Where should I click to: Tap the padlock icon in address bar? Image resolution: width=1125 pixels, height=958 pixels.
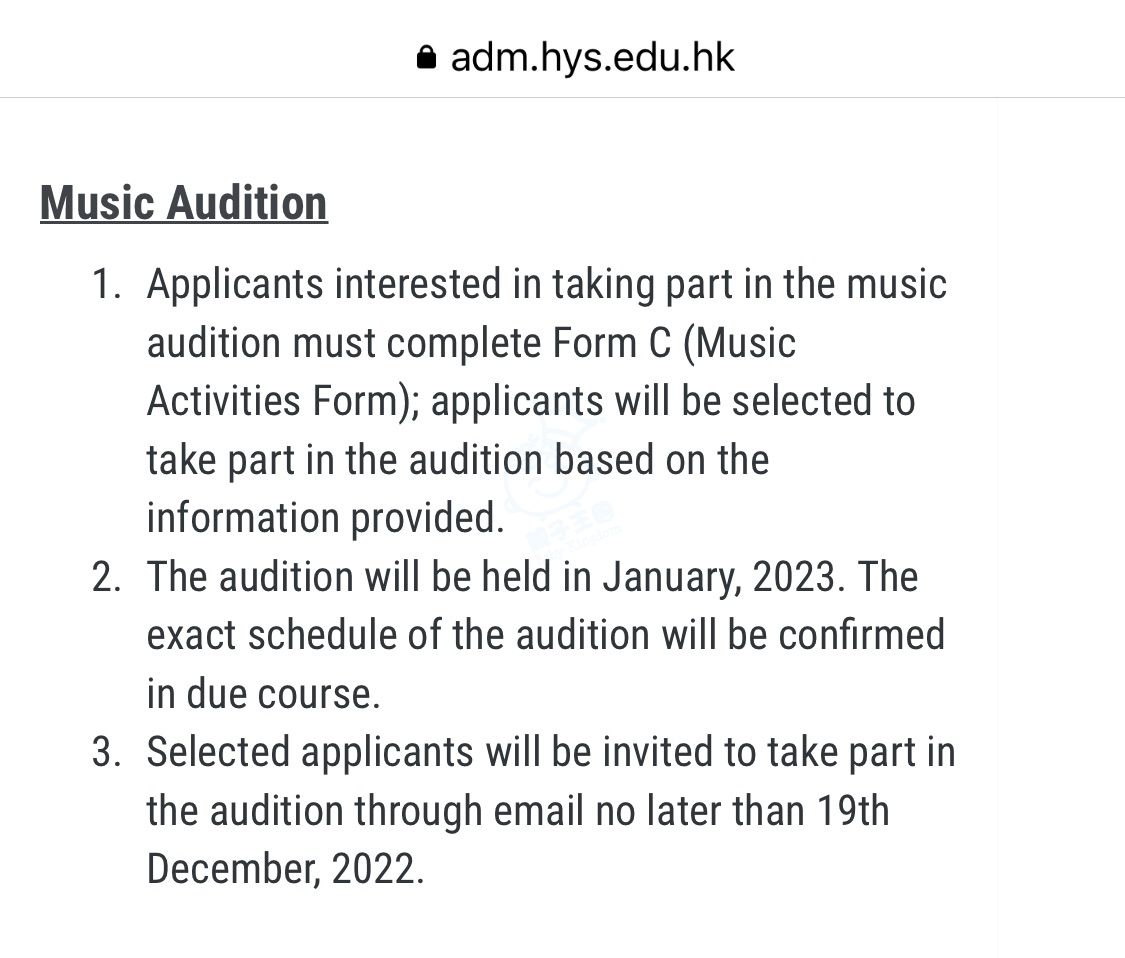426,57
